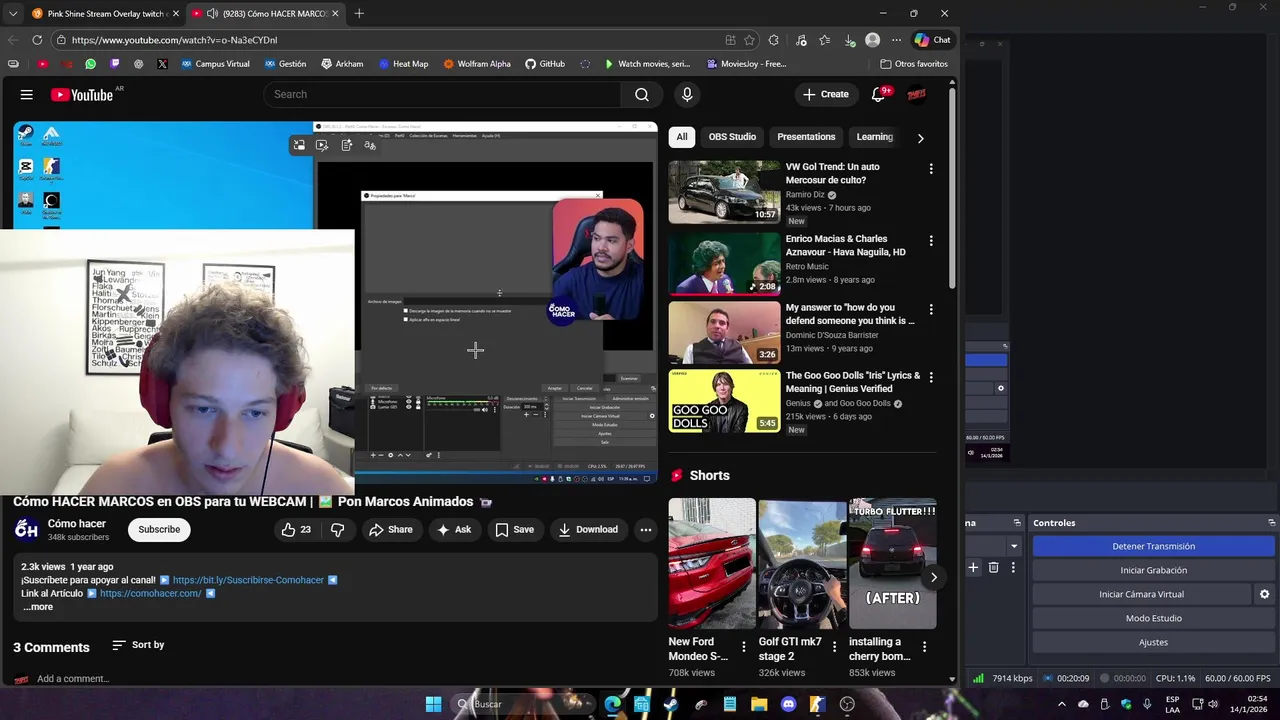This screenshot has height=720, width=1280.
Task: Open the X bookmark icon
Action: click(162, 64)
